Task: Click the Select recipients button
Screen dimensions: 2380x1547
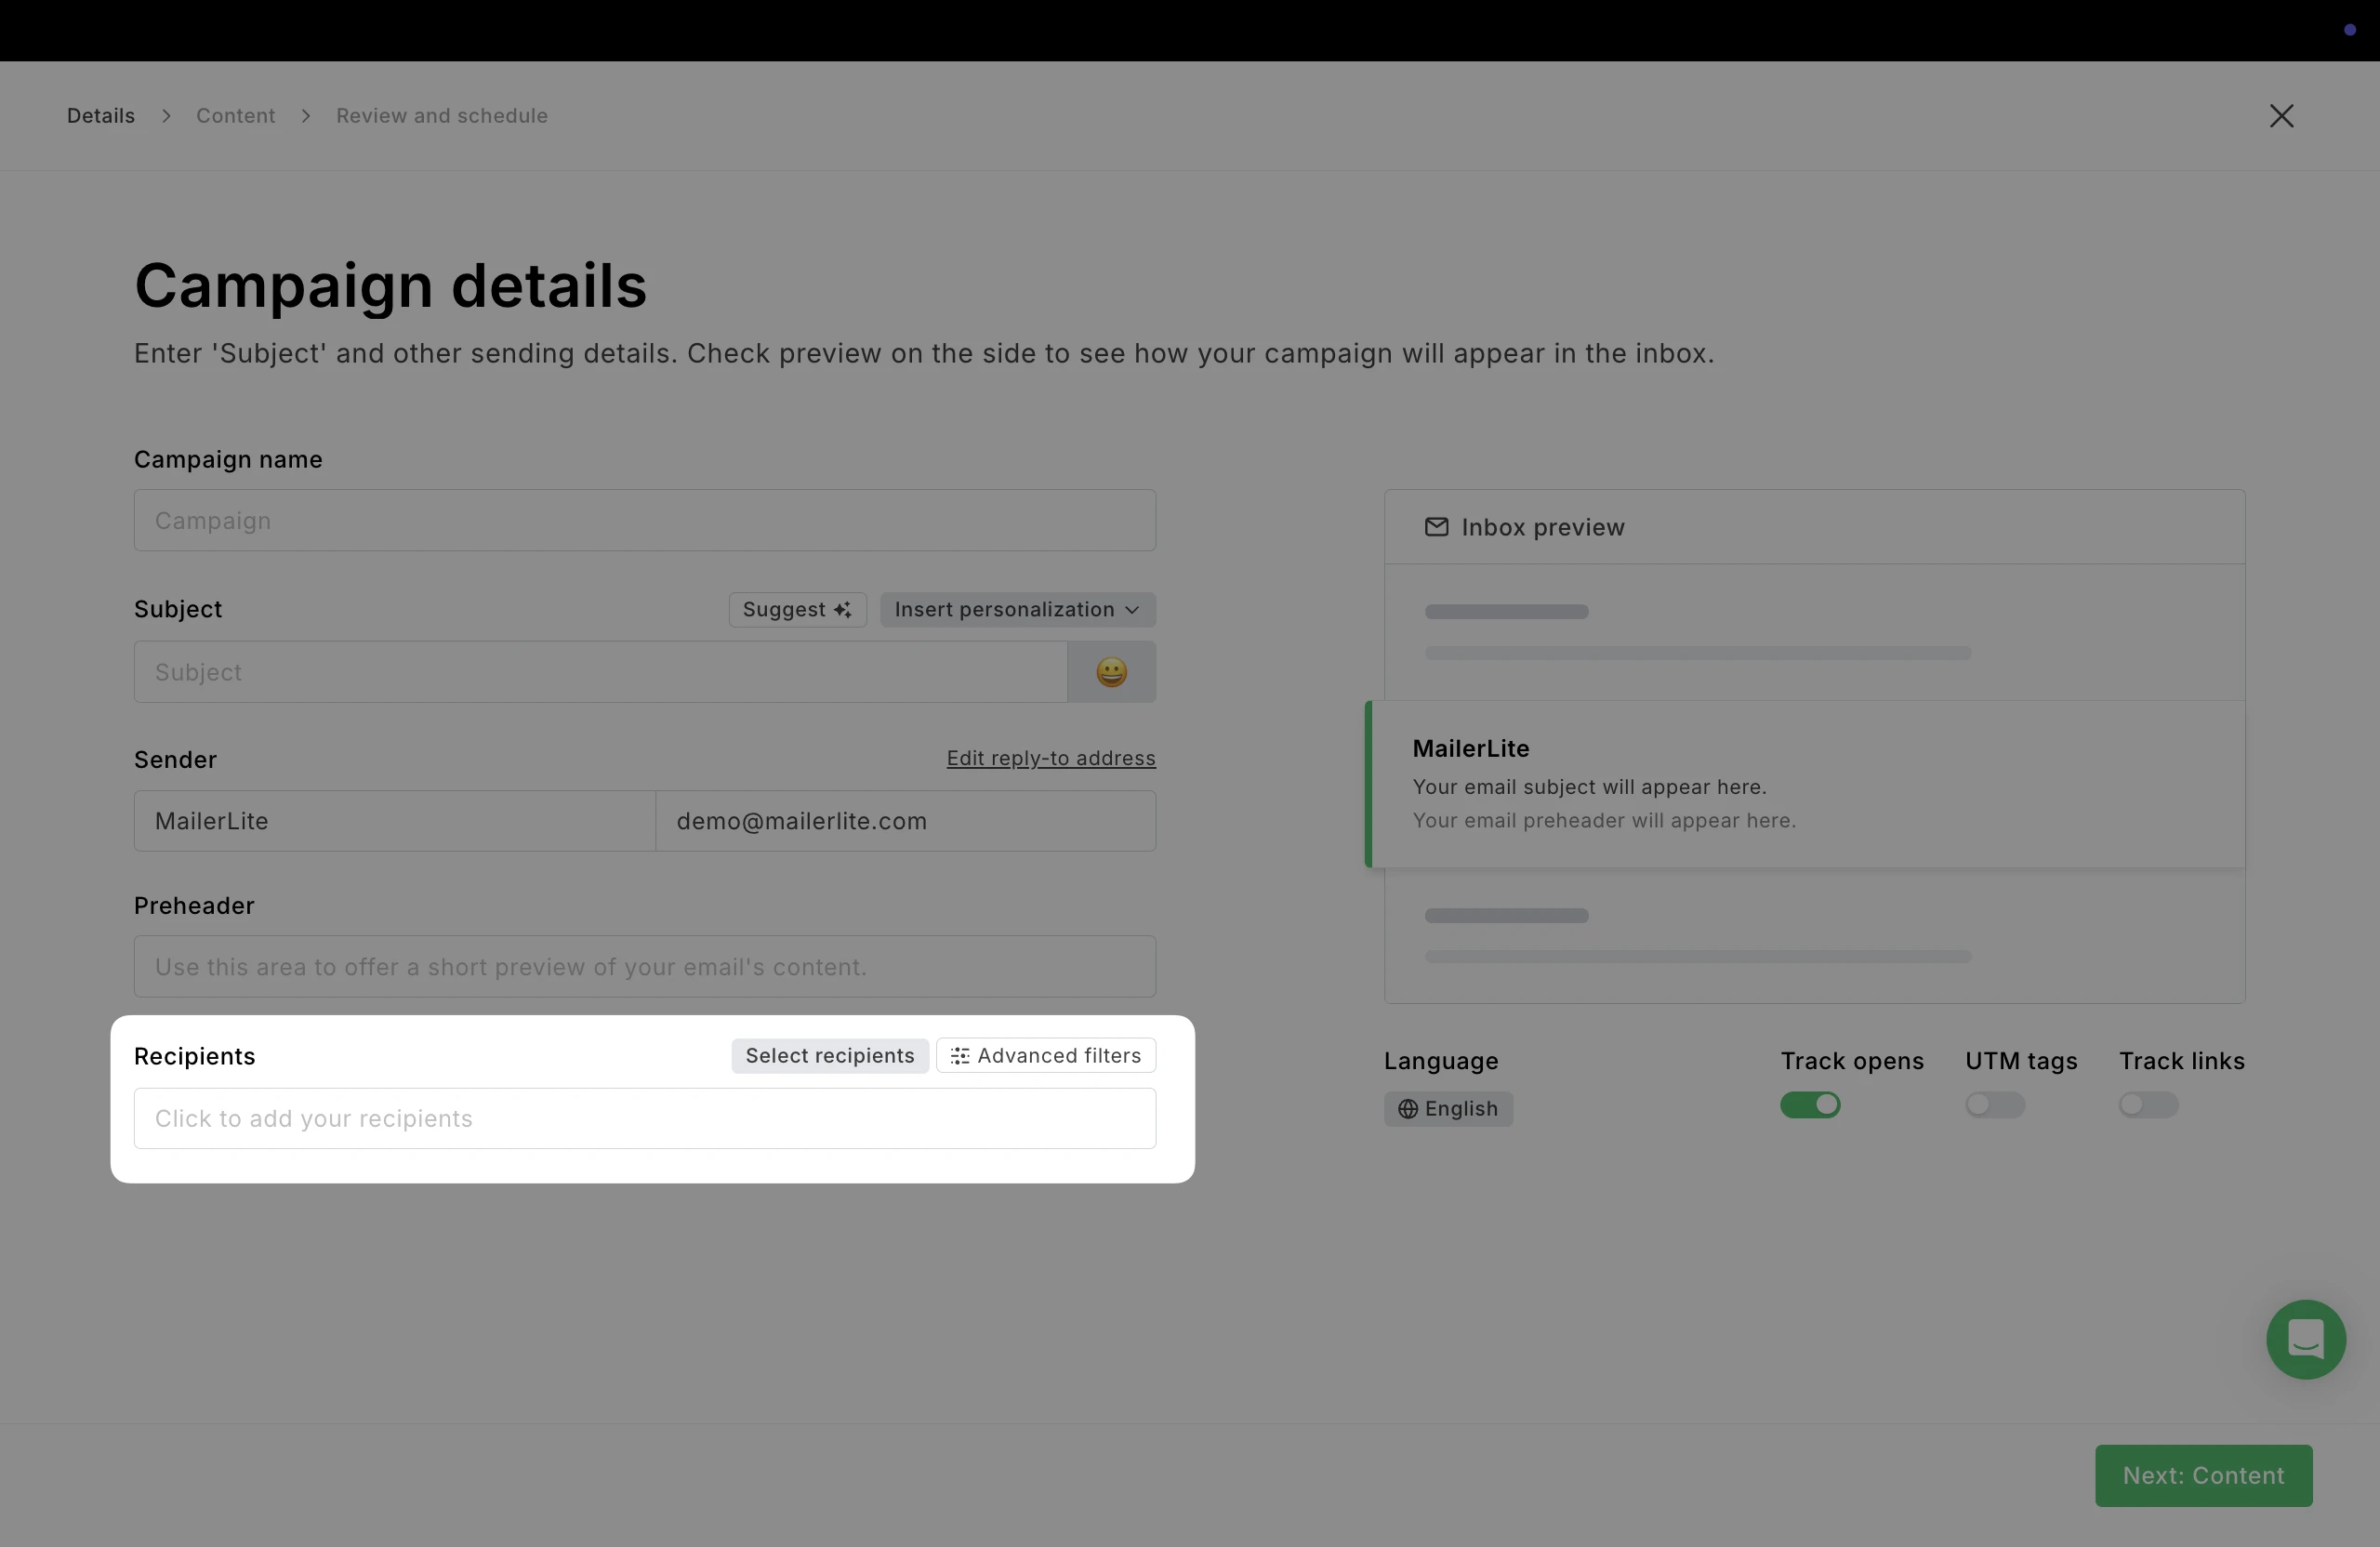Action: 829,1056
